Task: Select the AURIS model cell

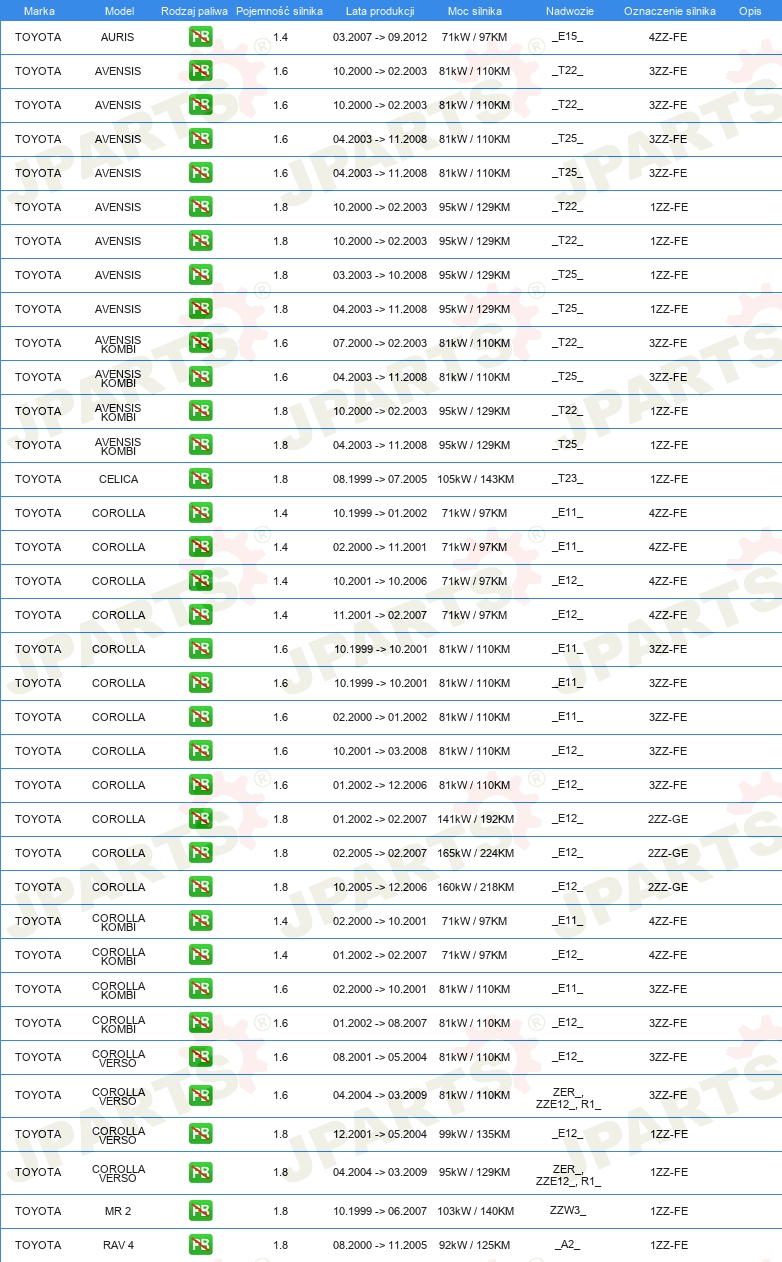Action: point(118,37)
